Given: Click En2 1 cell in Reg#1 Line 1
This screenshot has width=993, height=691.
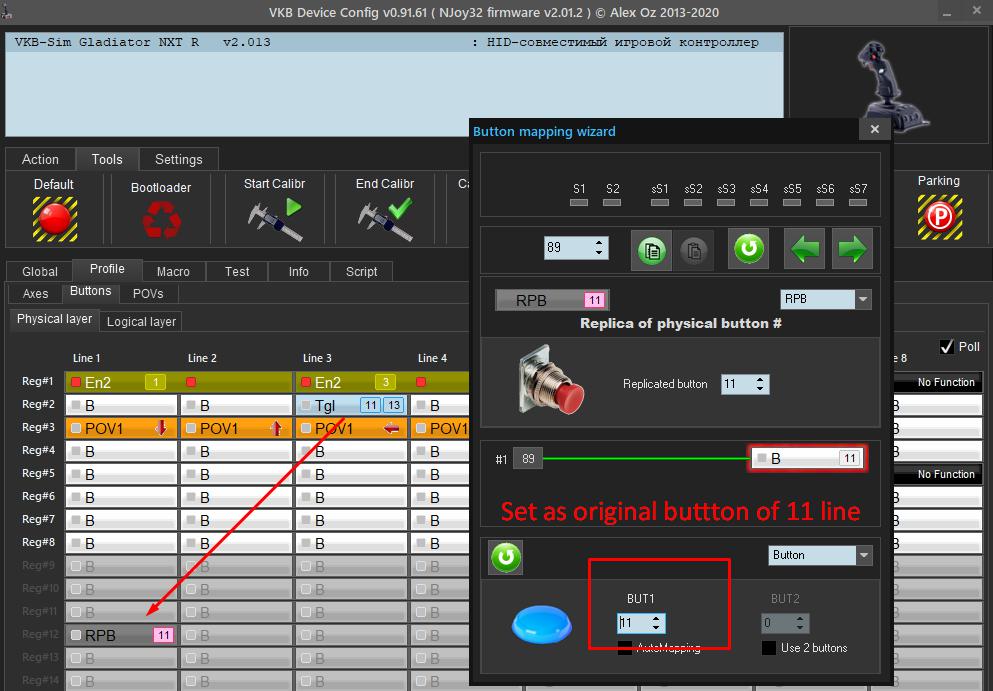Looking at the screenshot, I should click(122, 382).
